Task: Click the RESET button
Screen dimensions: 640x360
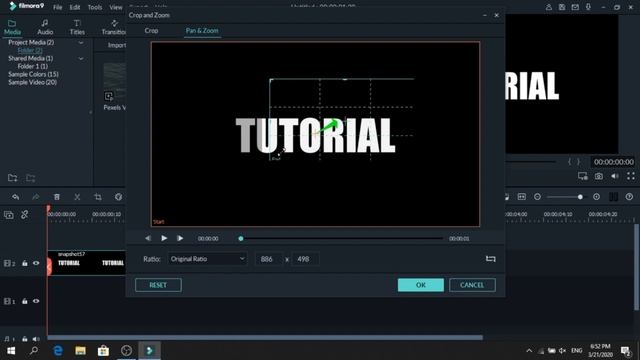Action: [158, 285]
